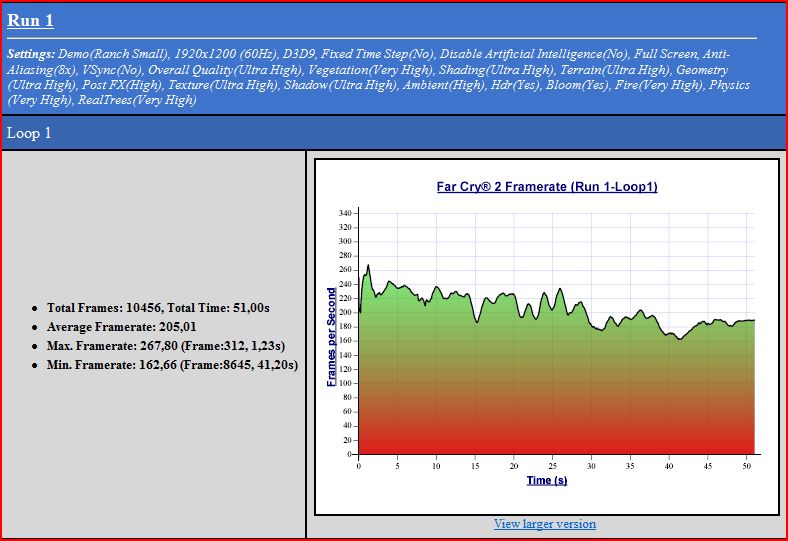Click the 'Frames per Second' axis label
This screenshot has height=541, width=788.
(x=331, y=337)
